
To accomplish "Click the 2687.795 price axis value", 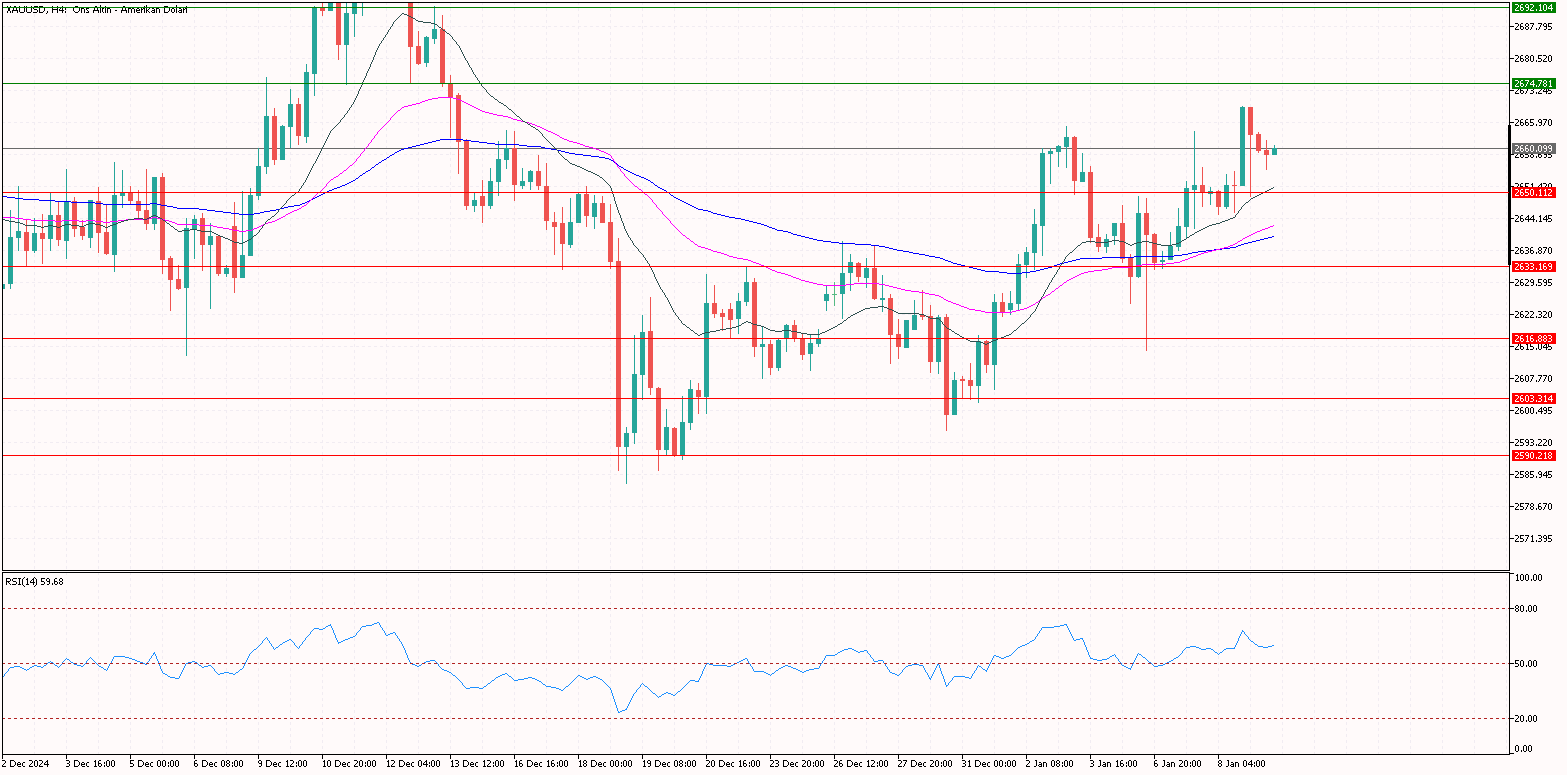I will tap(1533, 27).
